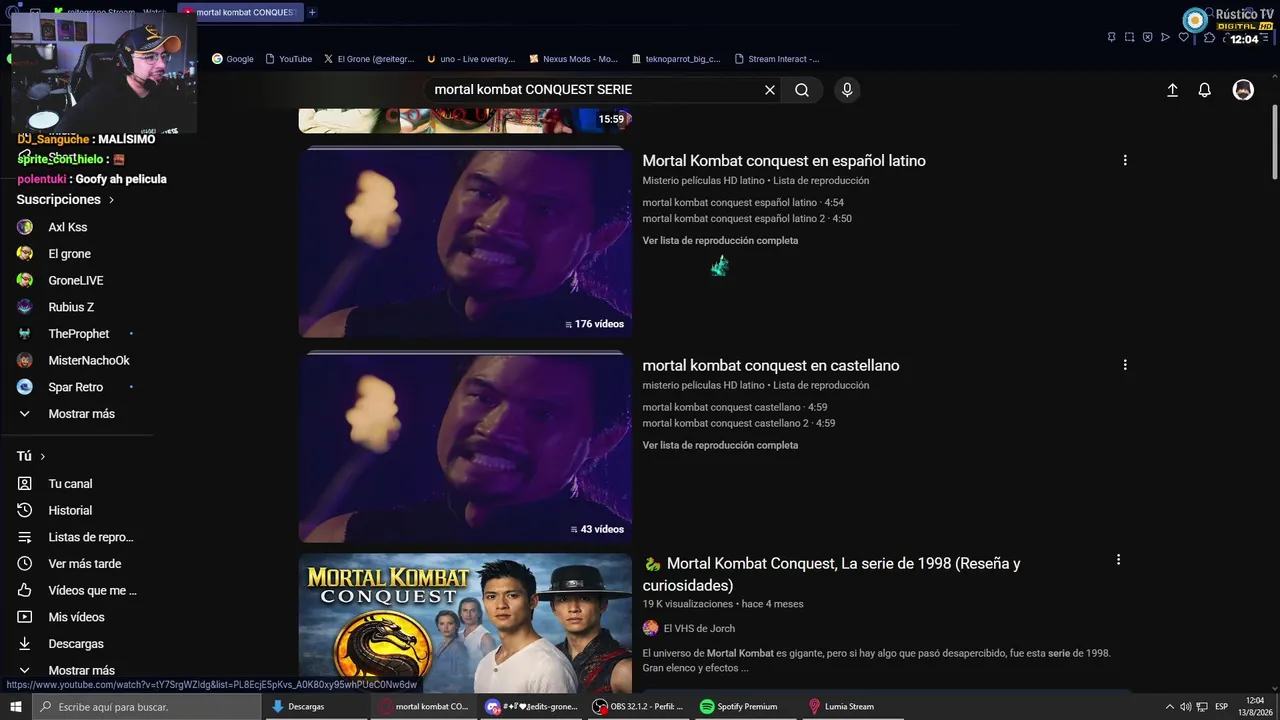Image resolution: width=1280 pixels, height=720 pixels.
Task: Open Mis vídeos in sidebar
Action: pyautogui.click(x=77, y=617)
